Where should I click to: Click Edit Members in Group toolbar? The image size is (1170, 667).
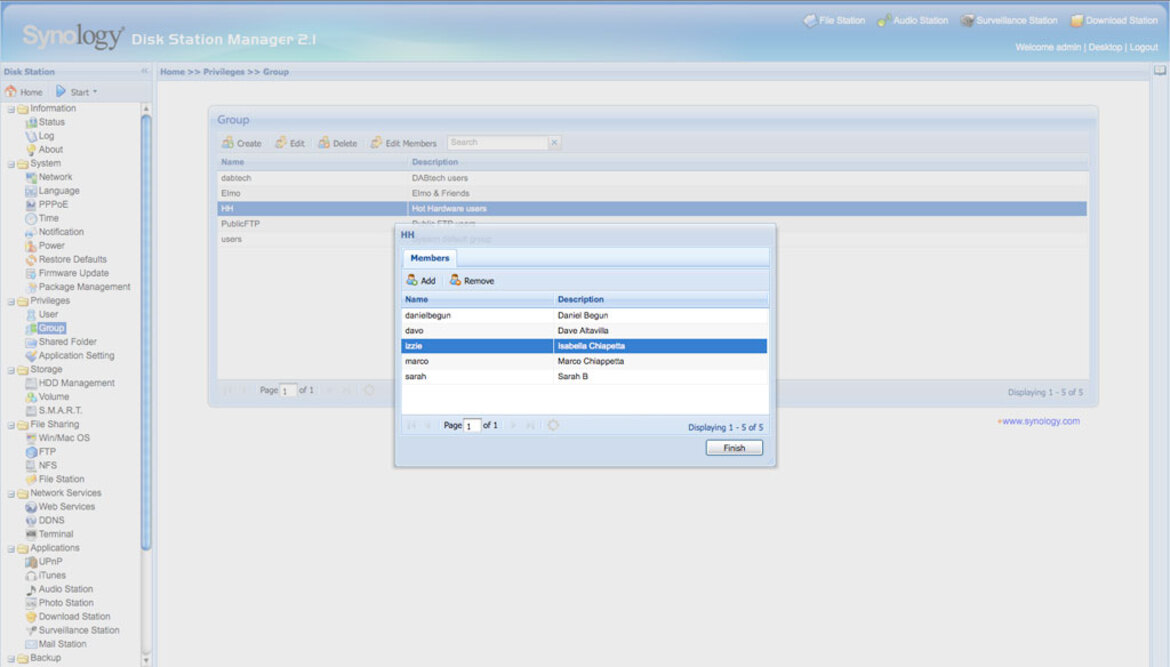point(404,143)
